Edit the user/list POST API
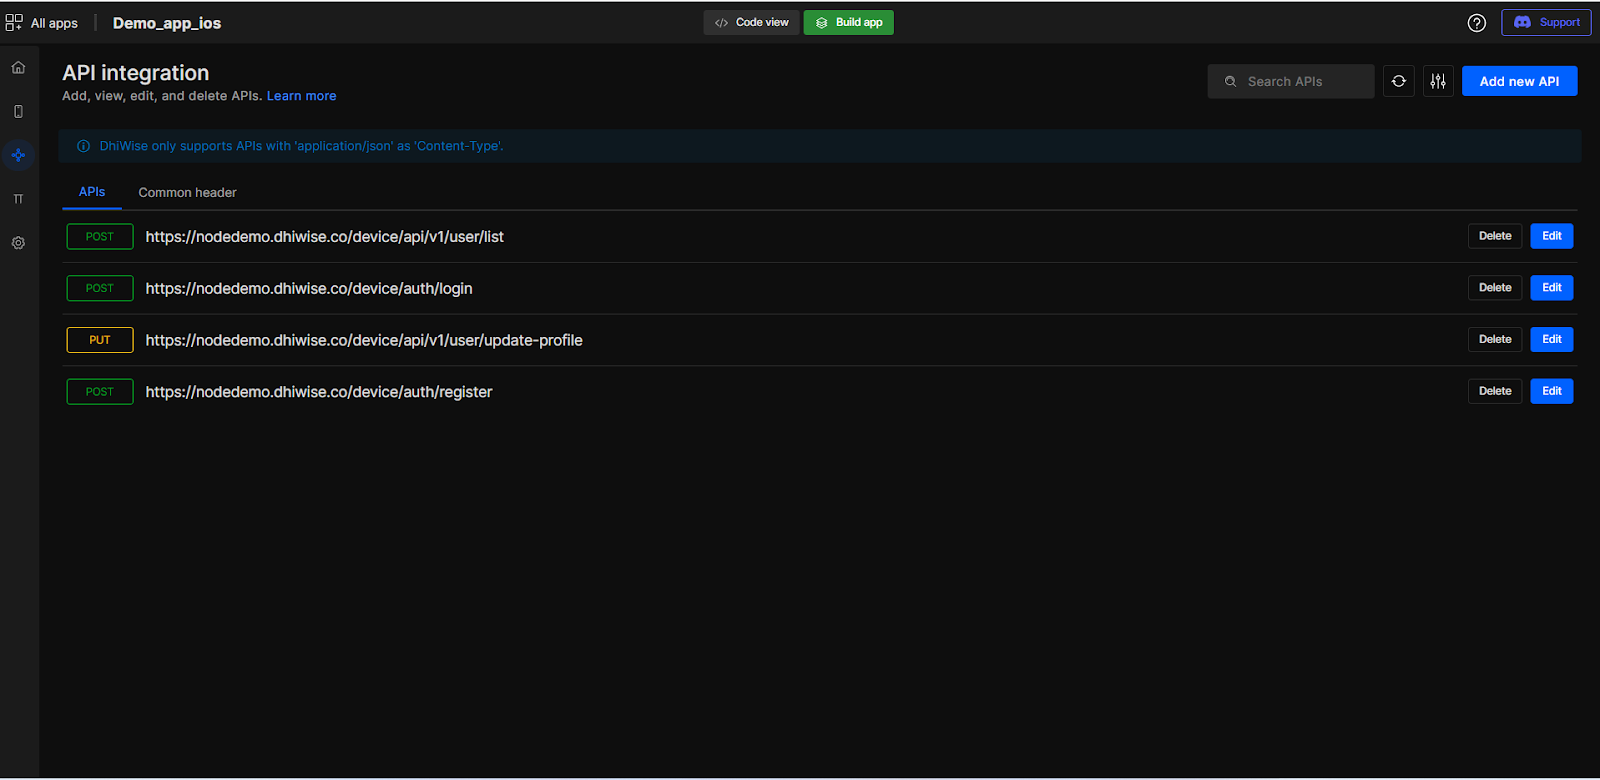Viewport: 1600px width, 780px height. click(1551, 236)
